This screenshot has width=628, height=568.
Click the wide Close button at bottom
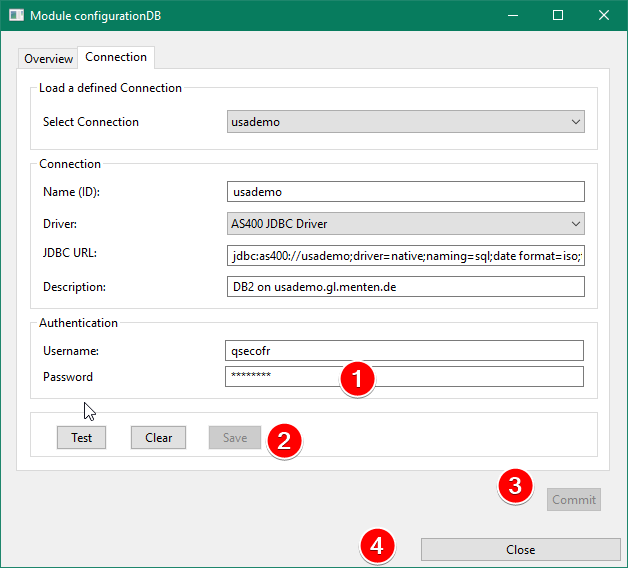520,550
